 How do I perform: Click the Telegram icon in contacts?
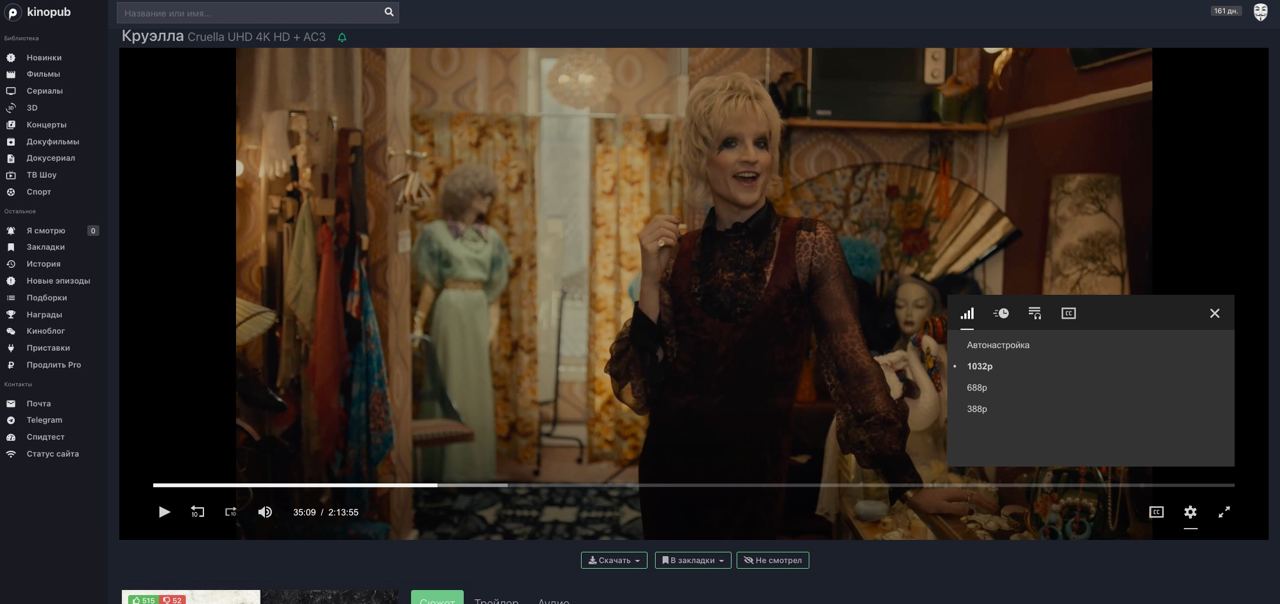11,420
